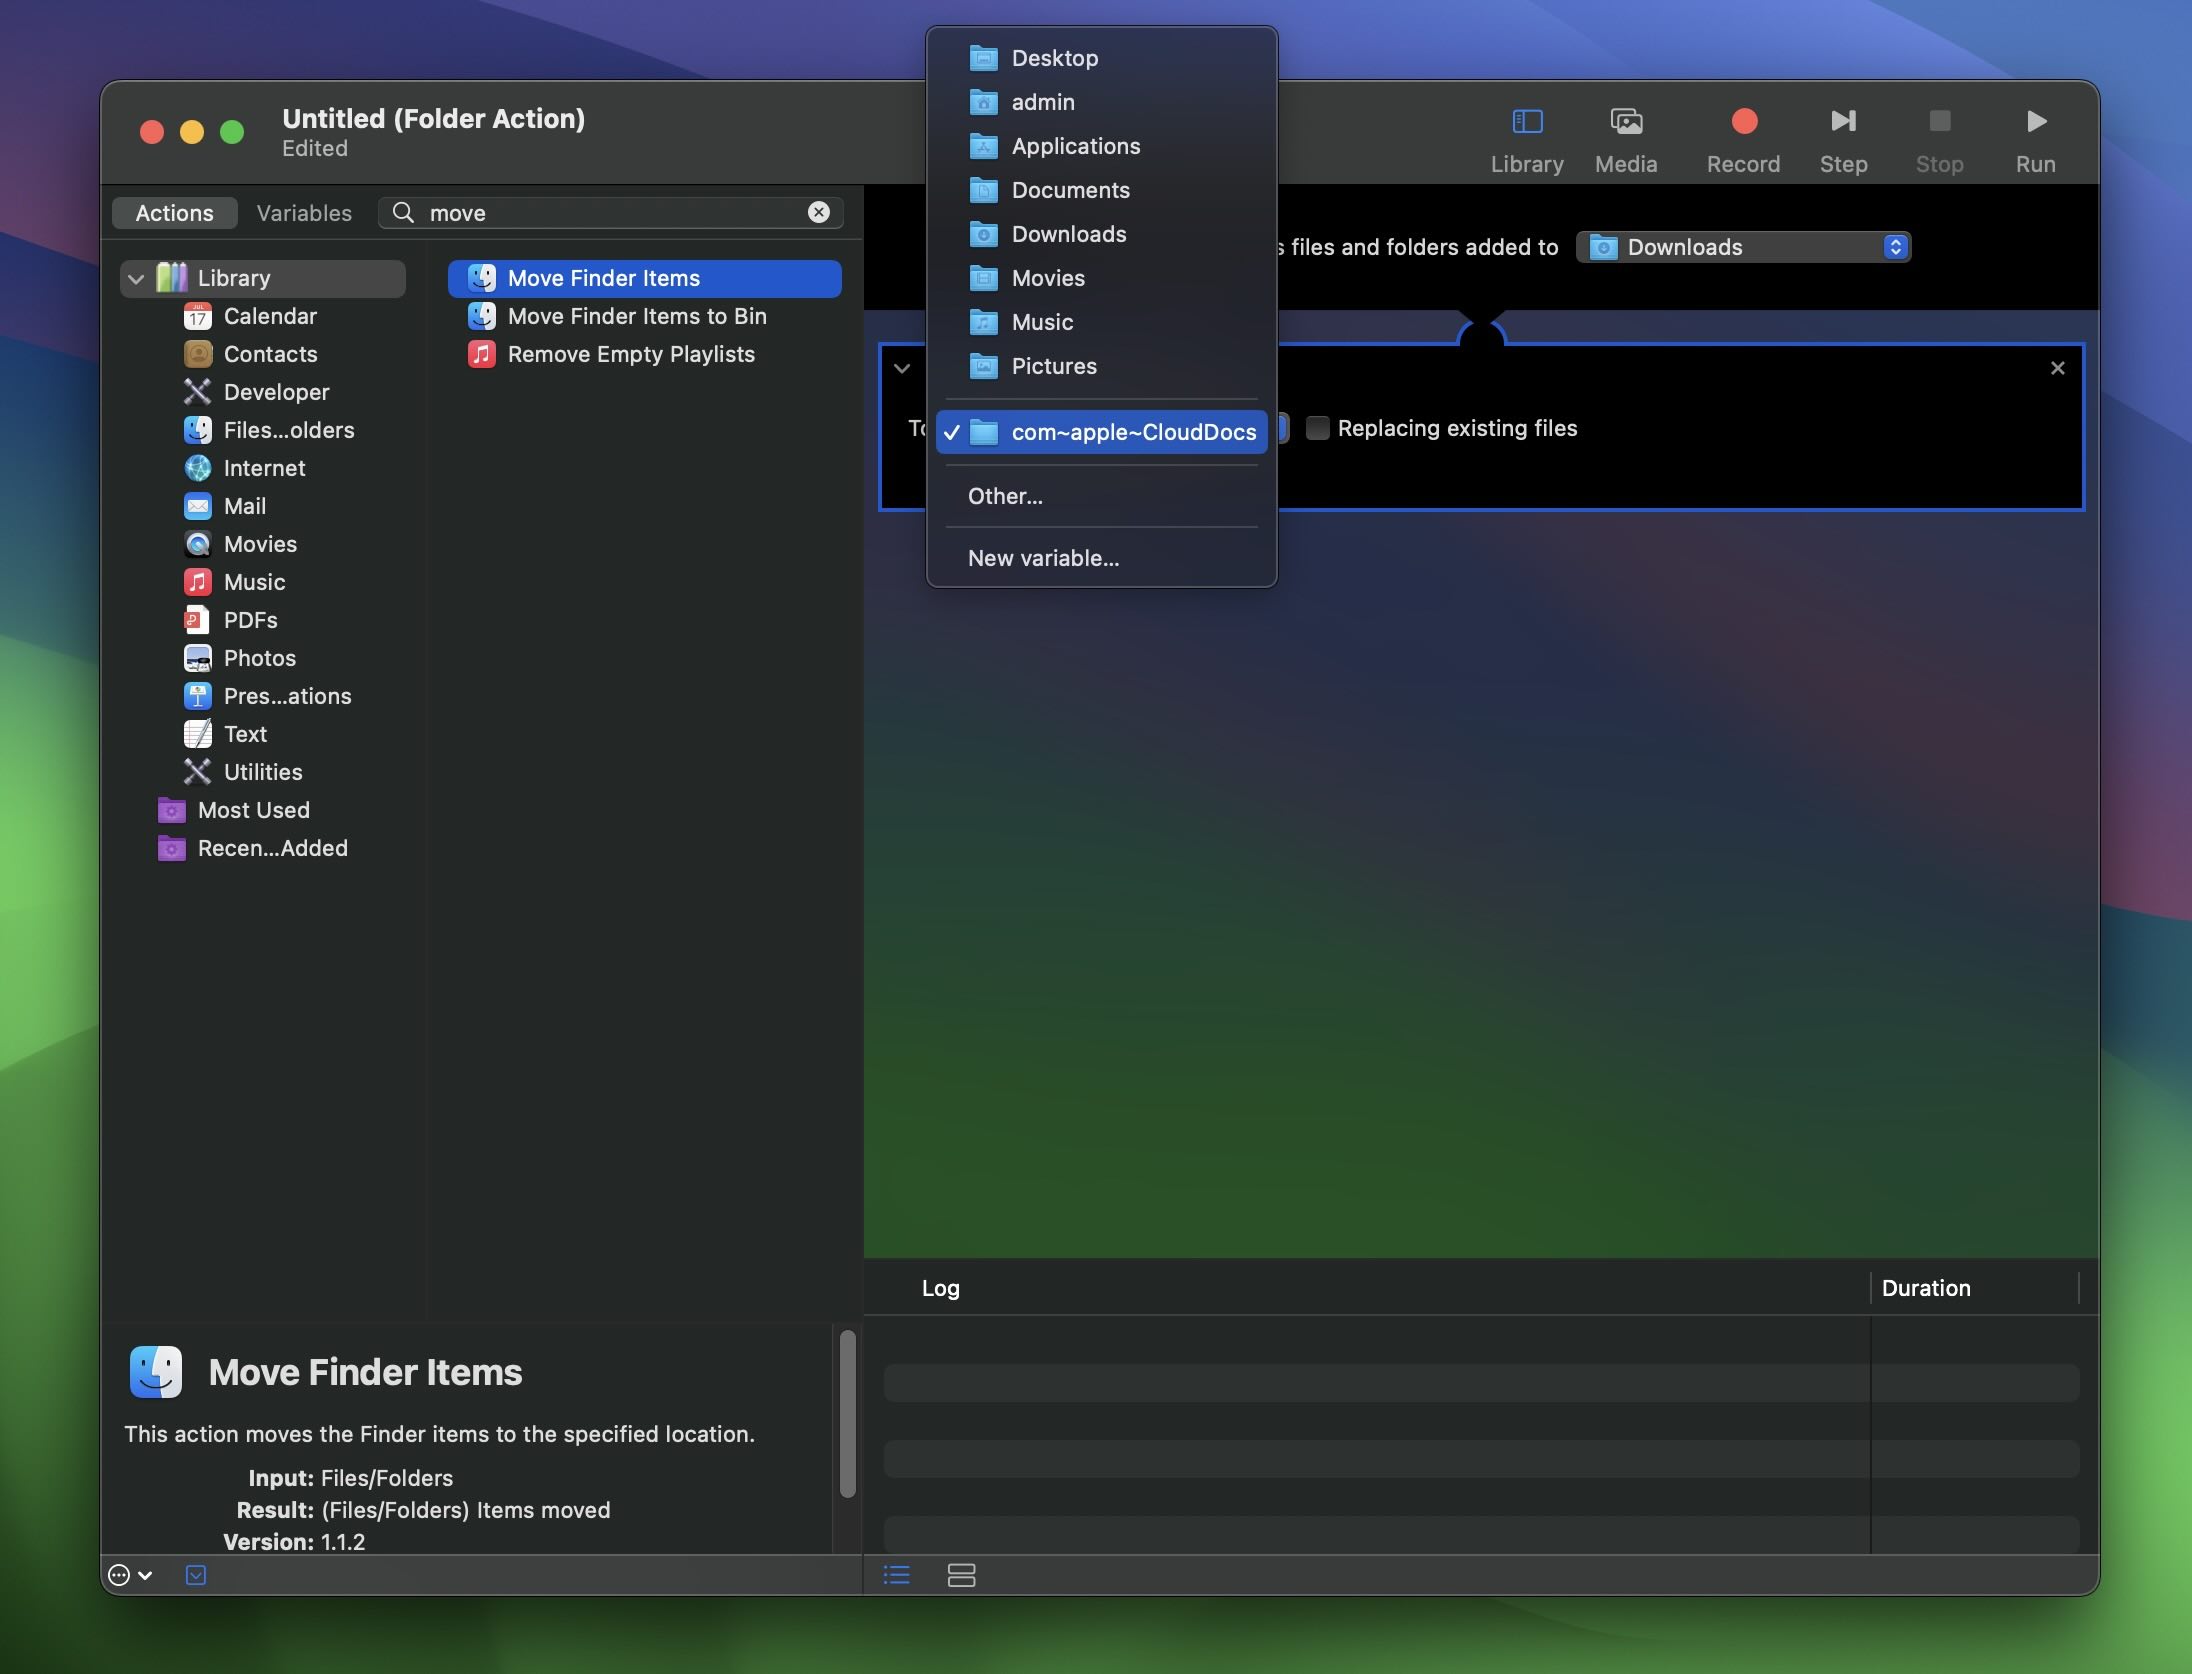
Task: Click the description panel scrollbar
Action: click(x=847, y=1414)
